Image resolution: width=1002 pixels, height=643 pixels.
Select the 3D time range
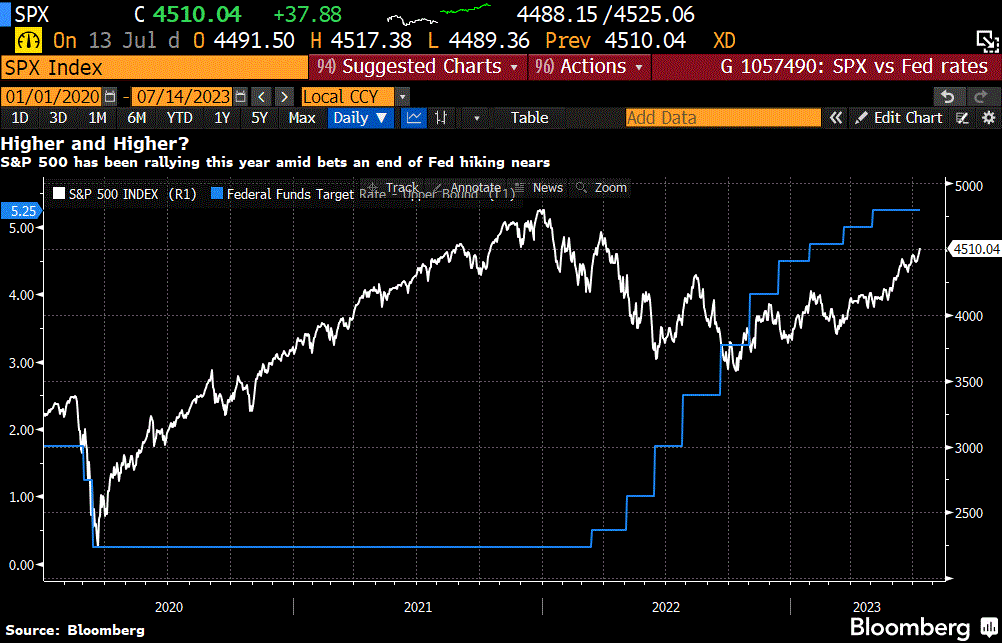tap(58, 118)
